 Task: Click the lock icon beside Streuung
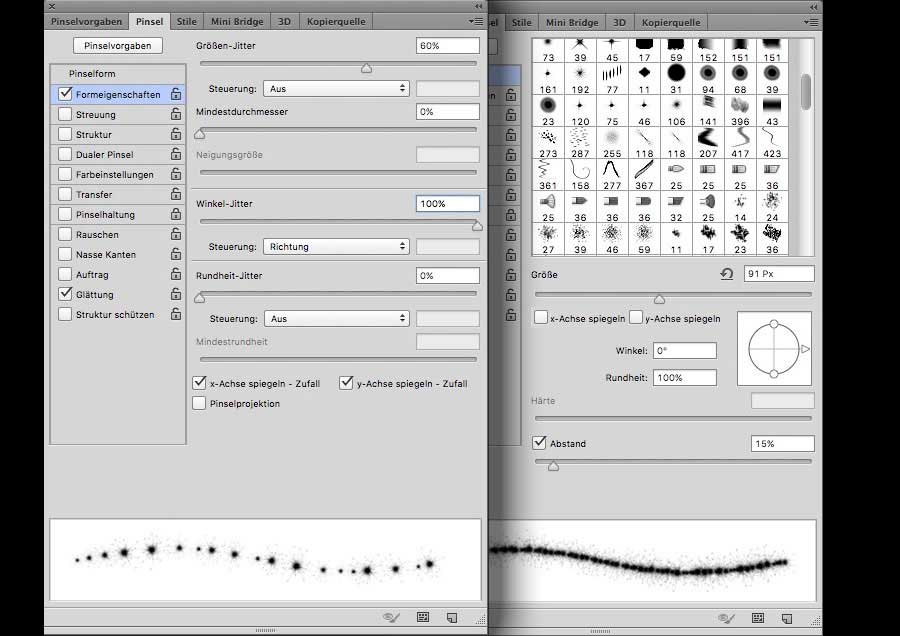(x=176, y=114)
